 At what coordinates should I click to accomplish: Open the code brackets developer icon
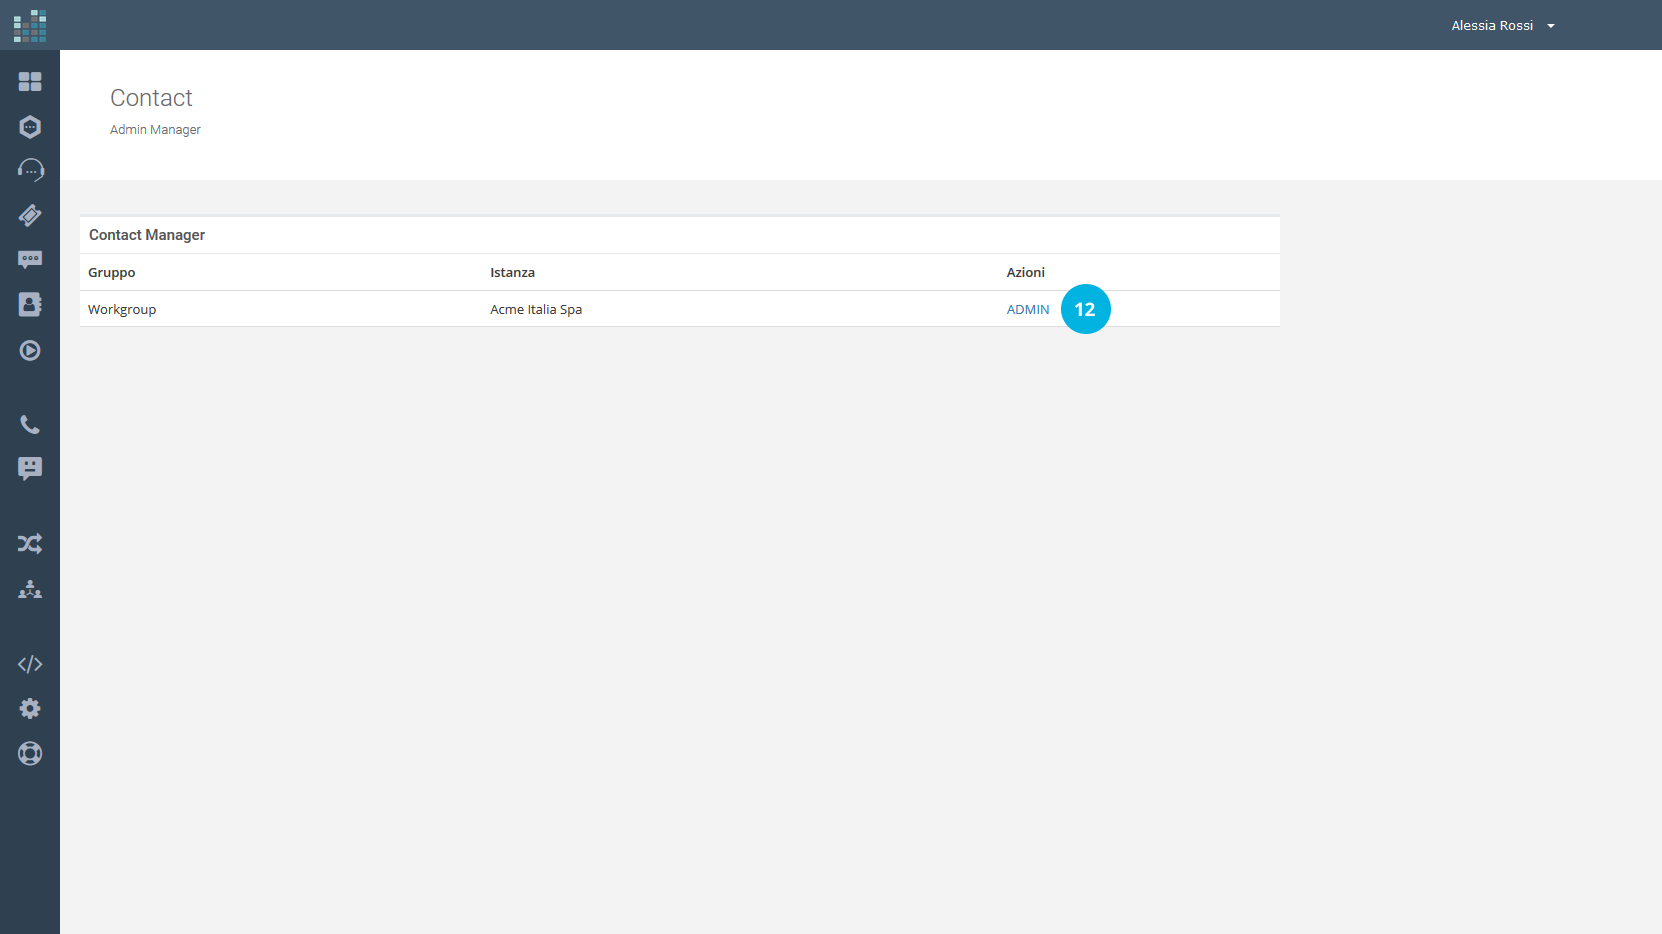click(x=30, y=664)
